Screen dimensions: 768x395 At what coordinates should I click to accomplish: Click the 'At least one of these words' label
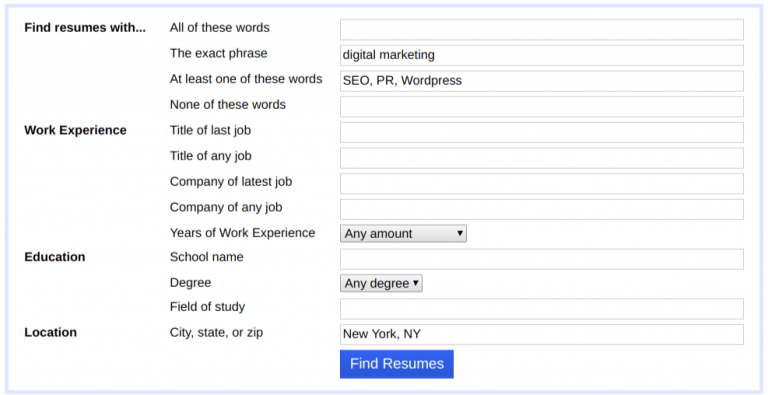click(x=246, y=79)
